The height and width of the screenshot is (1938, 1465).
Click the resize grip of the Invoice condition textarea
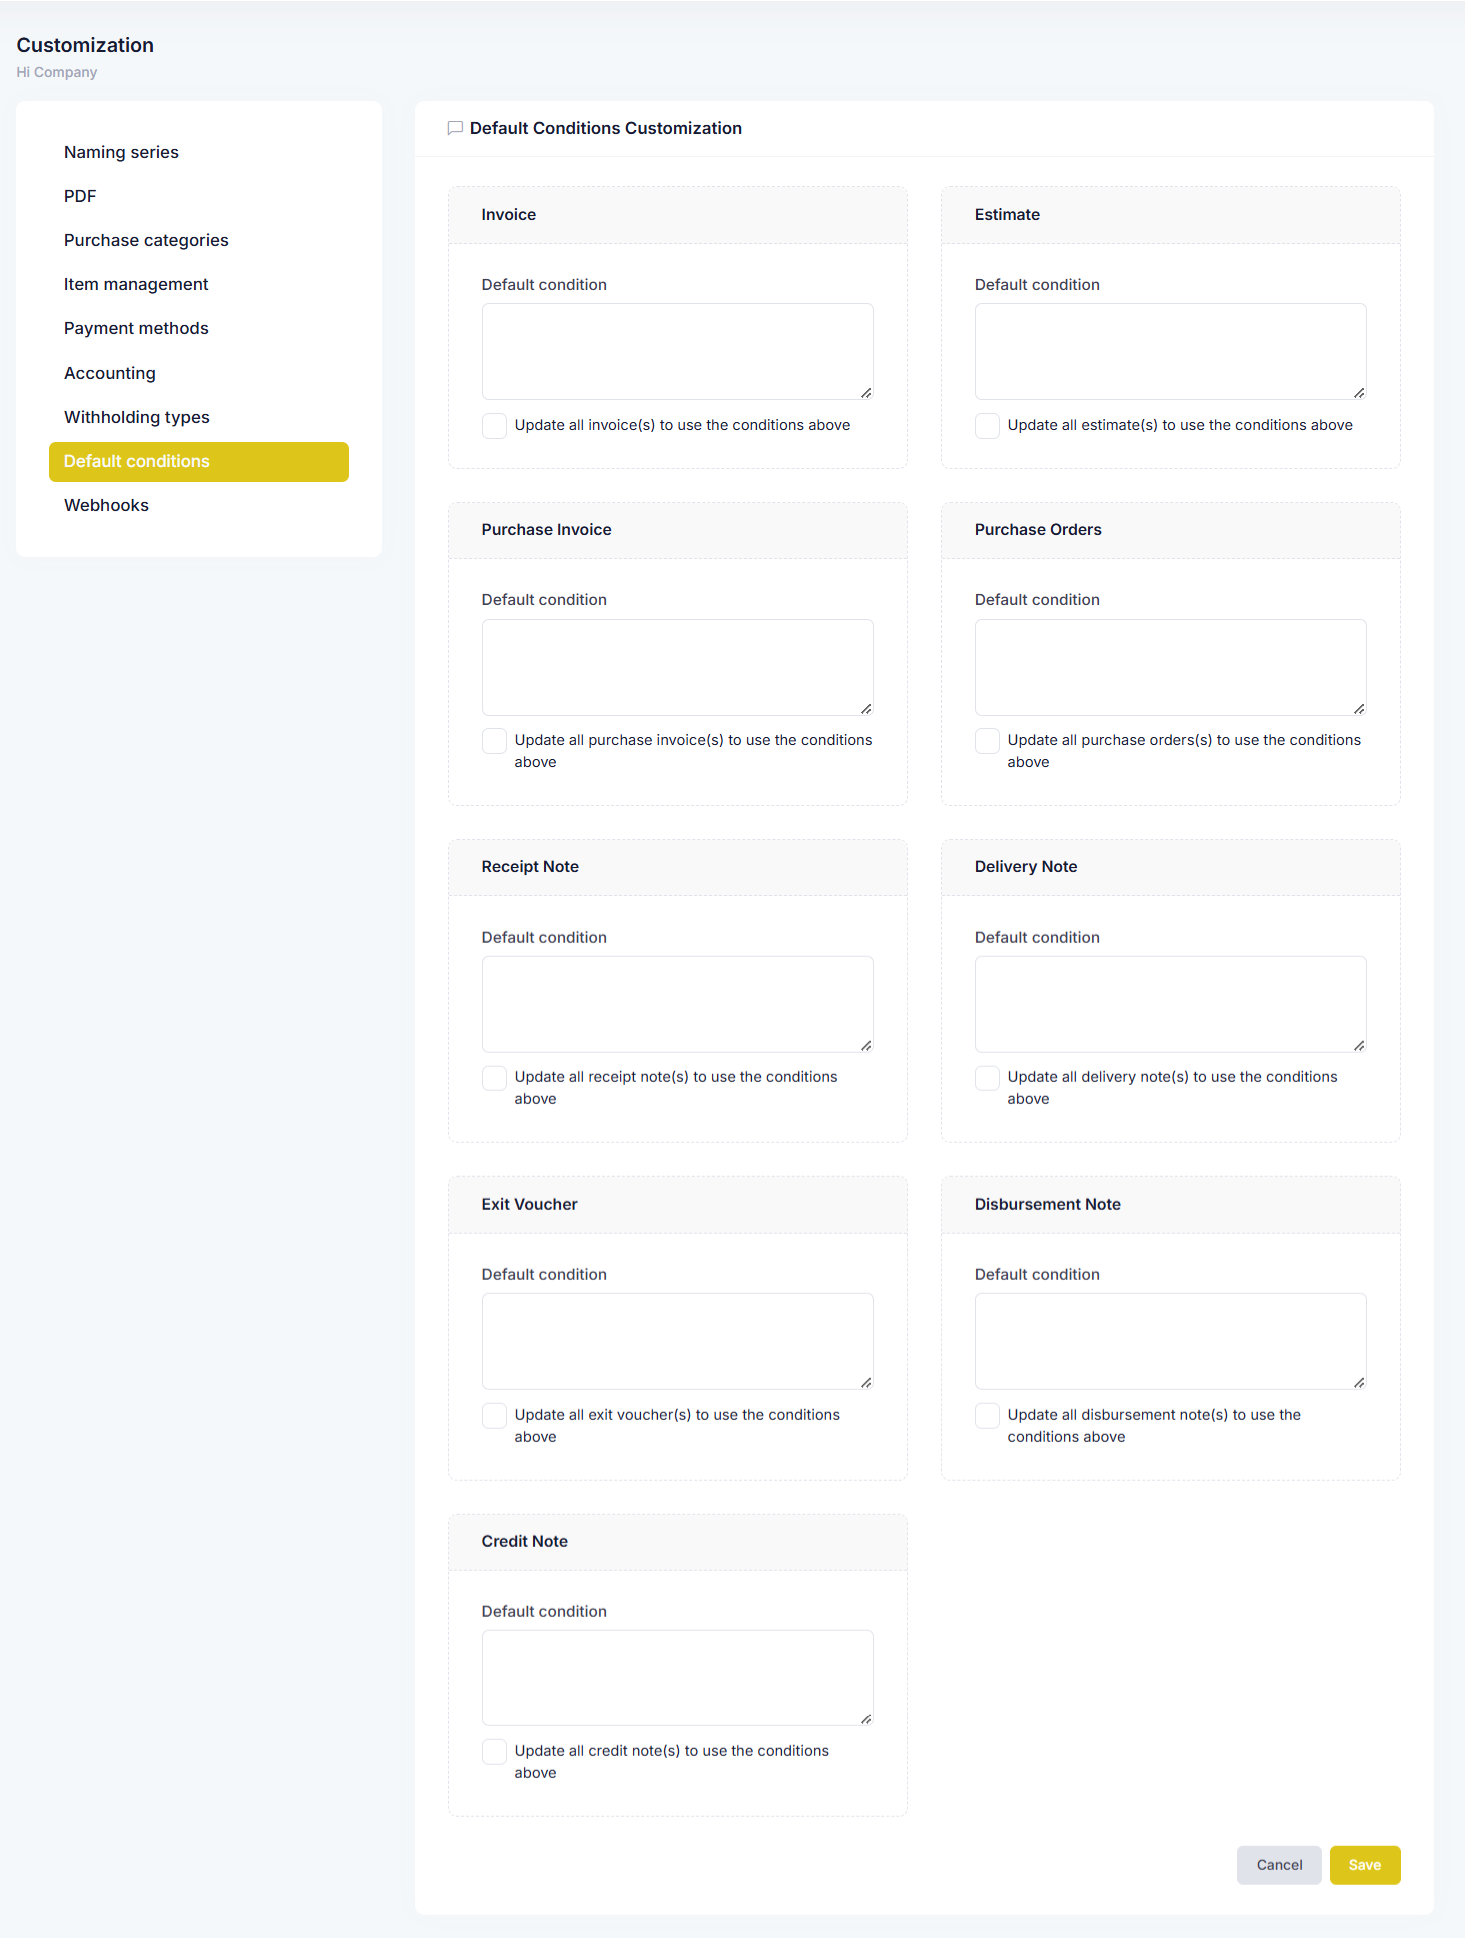pyautogui.click(x=866, y=393)
